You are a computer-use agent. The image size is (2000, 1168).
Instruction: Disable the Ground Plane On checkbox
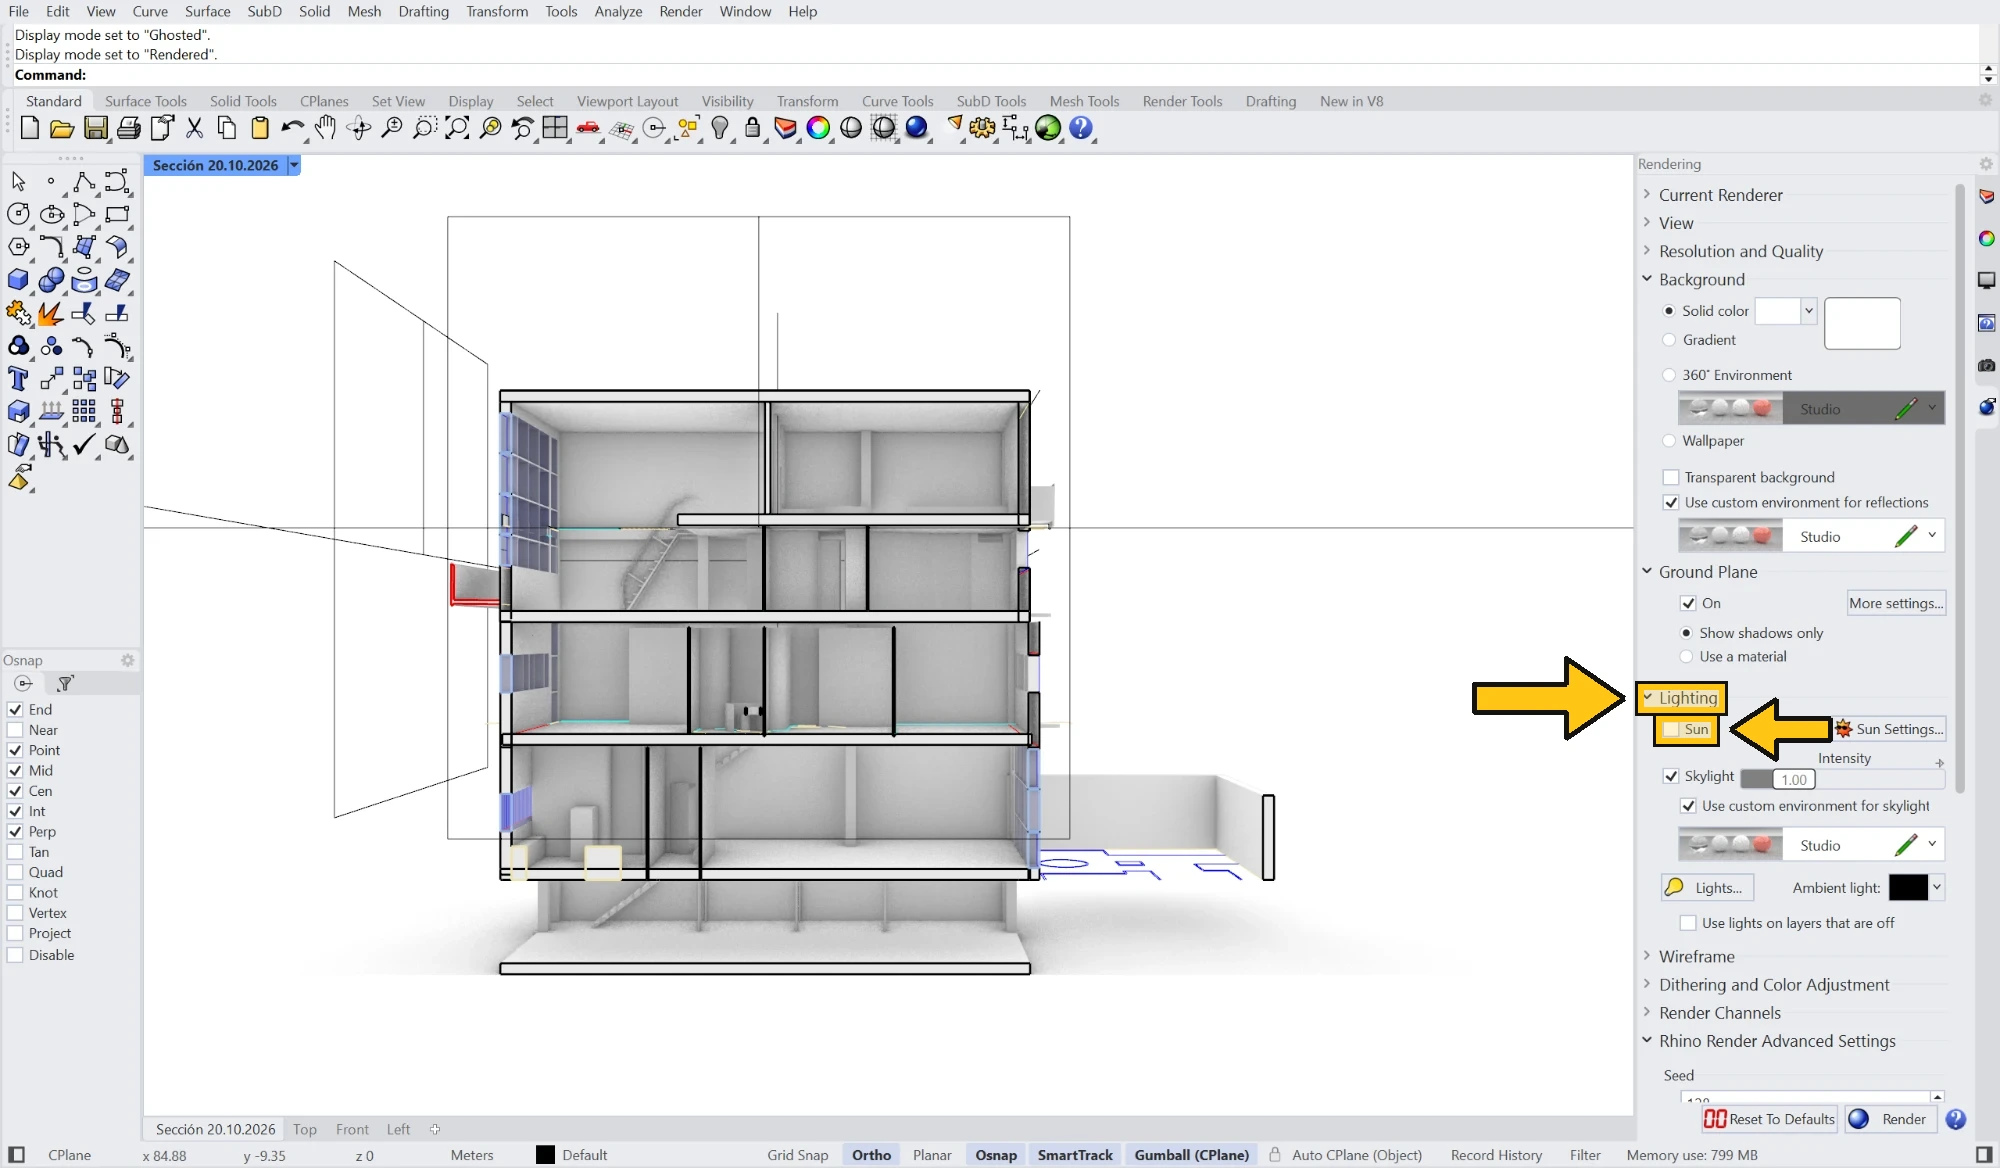(1688, 603)
